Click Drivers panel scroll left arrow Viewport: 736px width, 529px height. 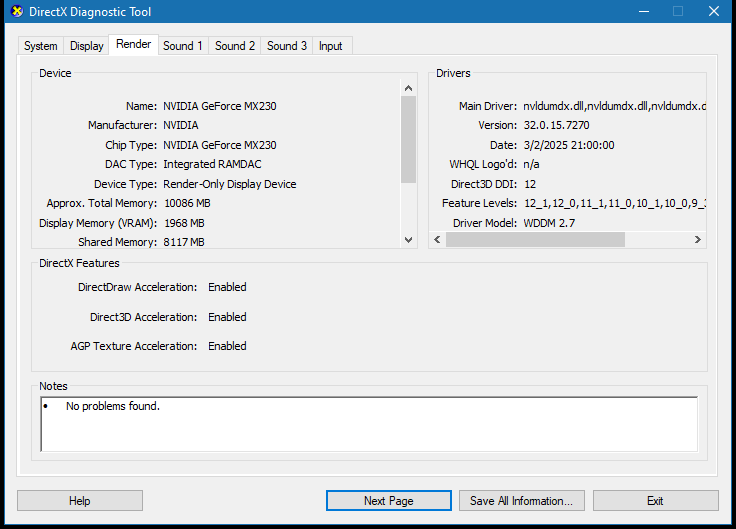(437, 239)
